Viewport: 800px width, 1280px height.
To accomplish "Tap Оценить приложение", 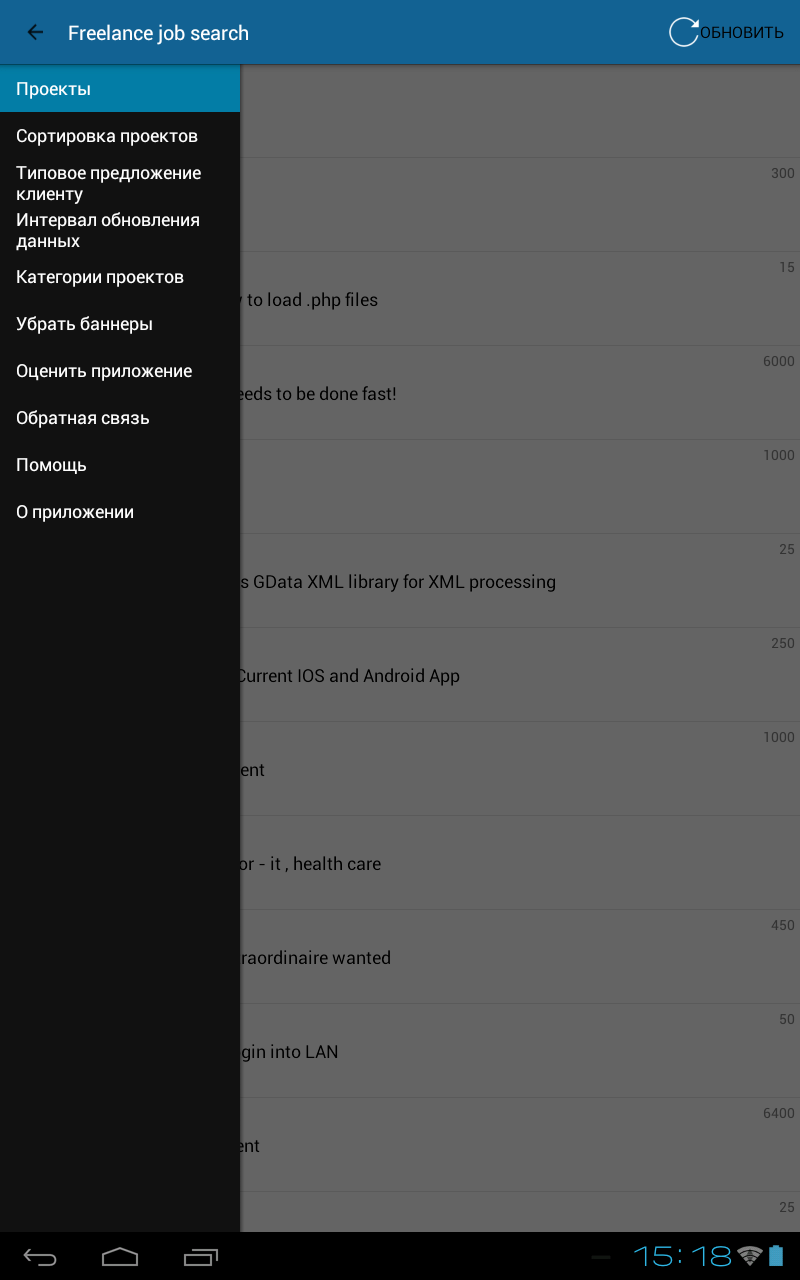I will coord(120,371).
